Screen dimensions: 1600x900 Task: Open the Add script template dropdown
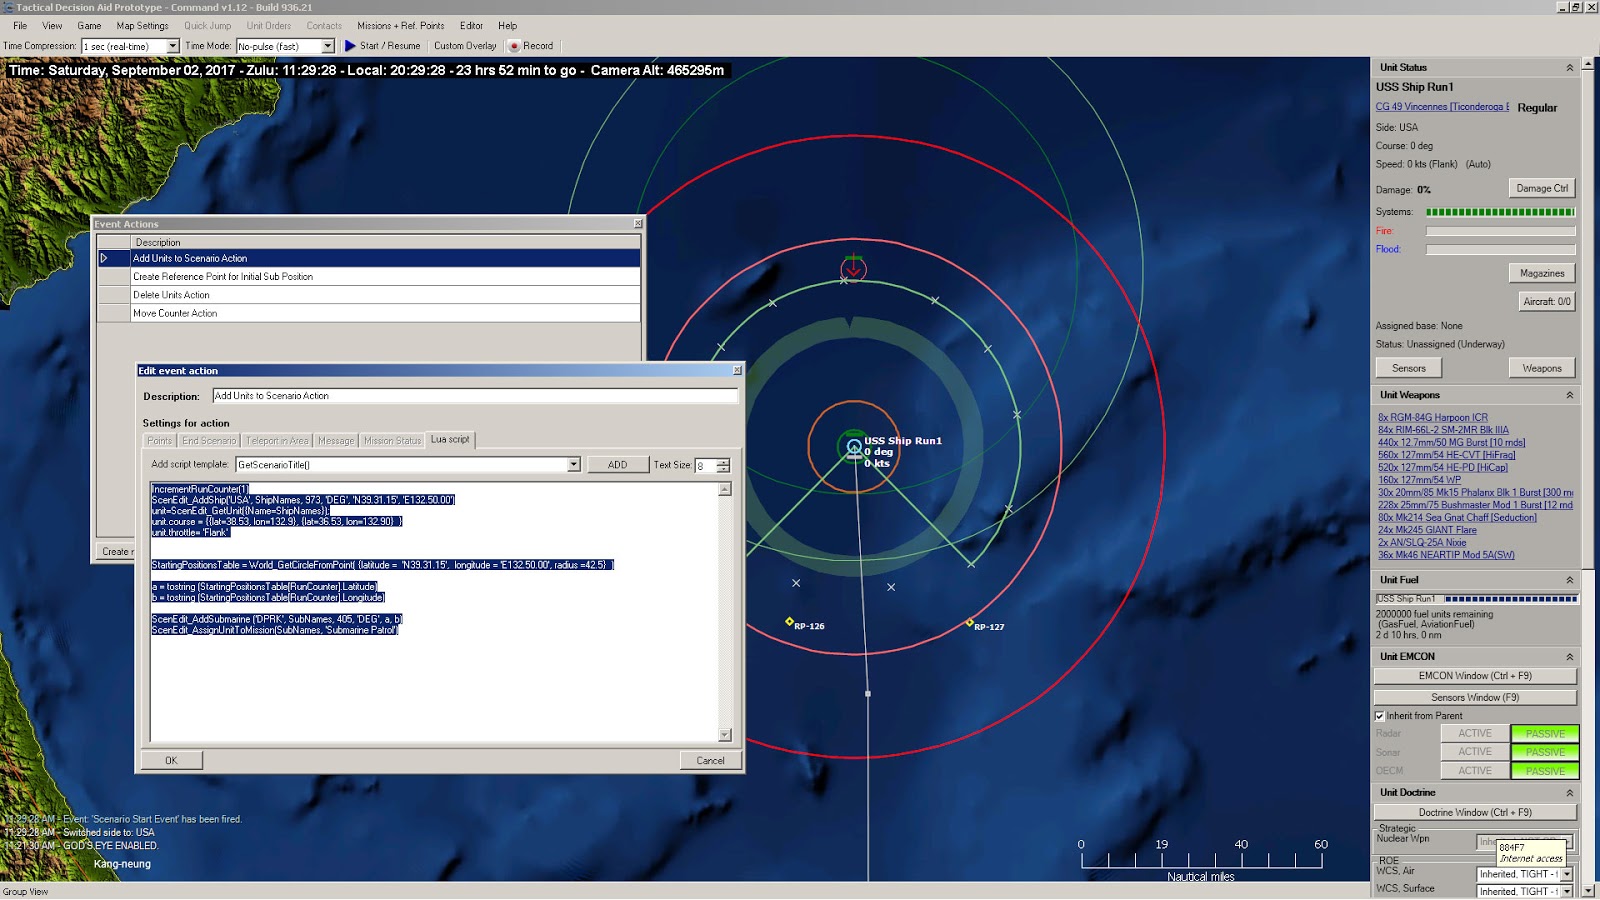coord(573,465)
